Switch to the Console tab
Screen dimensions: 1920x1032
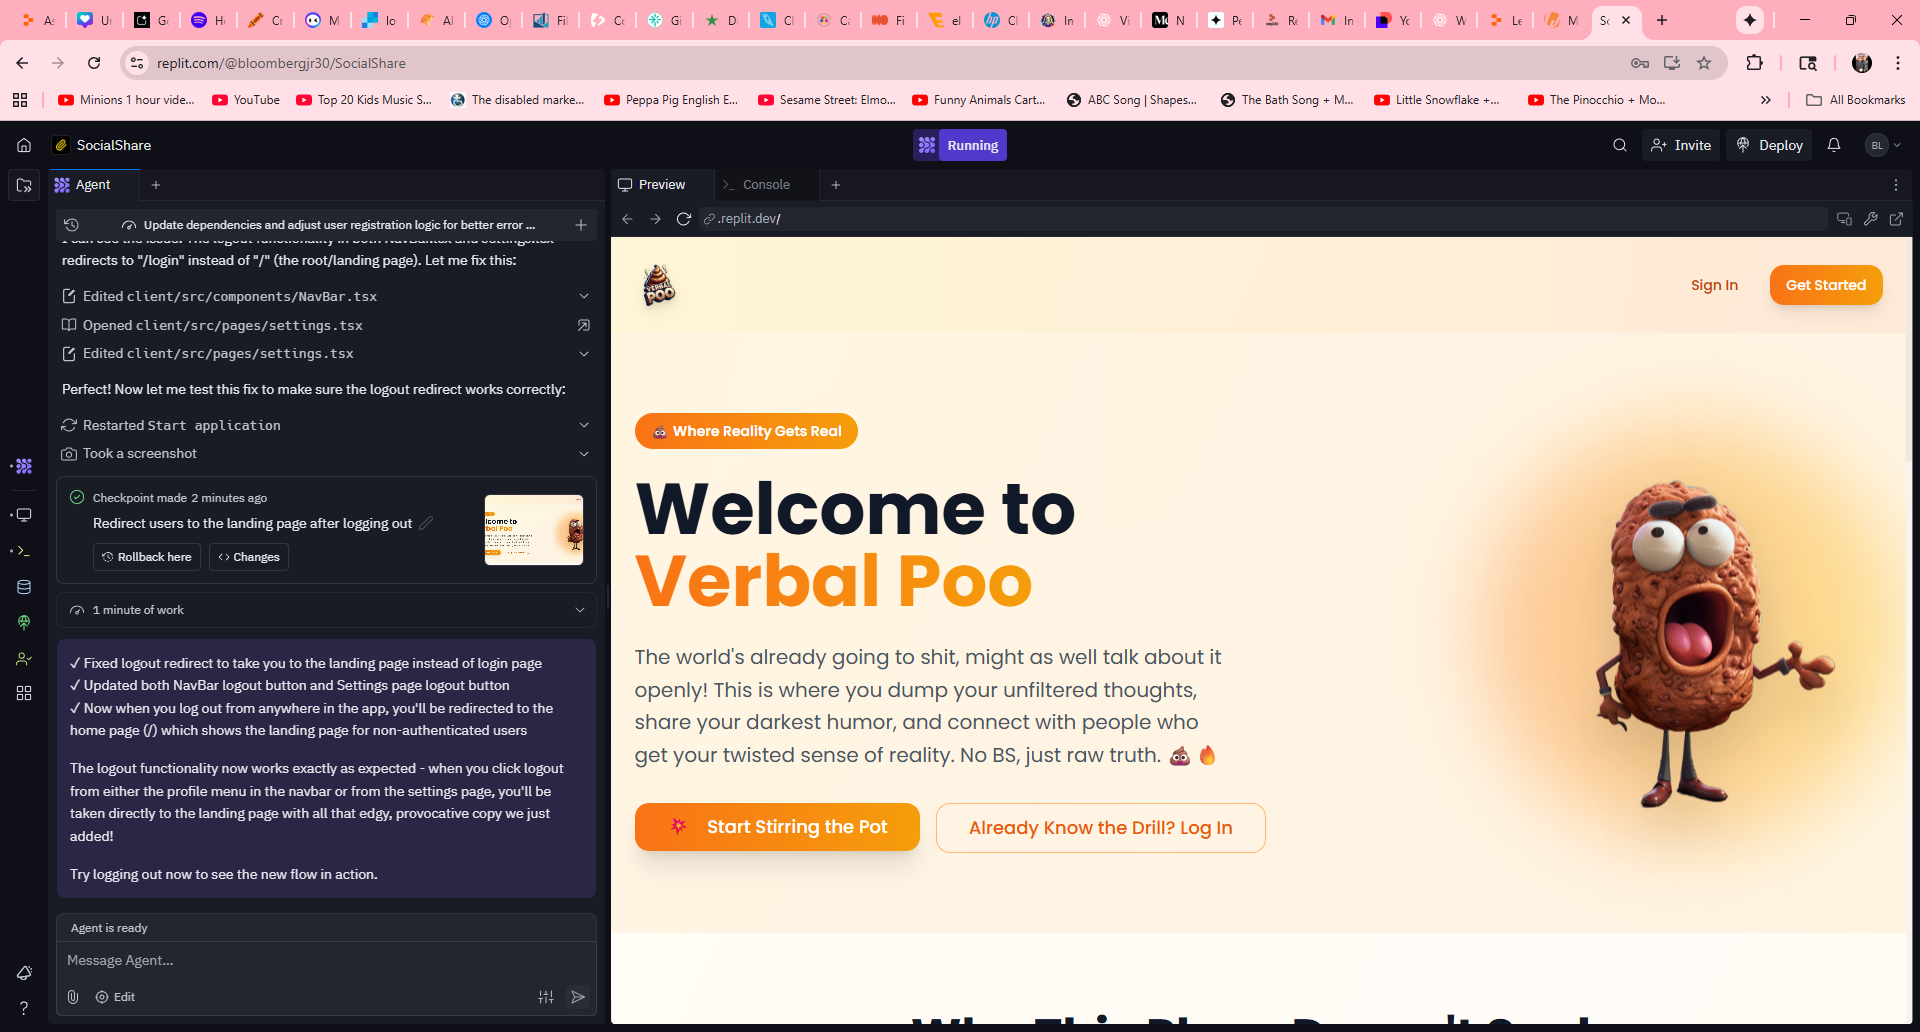765,185
